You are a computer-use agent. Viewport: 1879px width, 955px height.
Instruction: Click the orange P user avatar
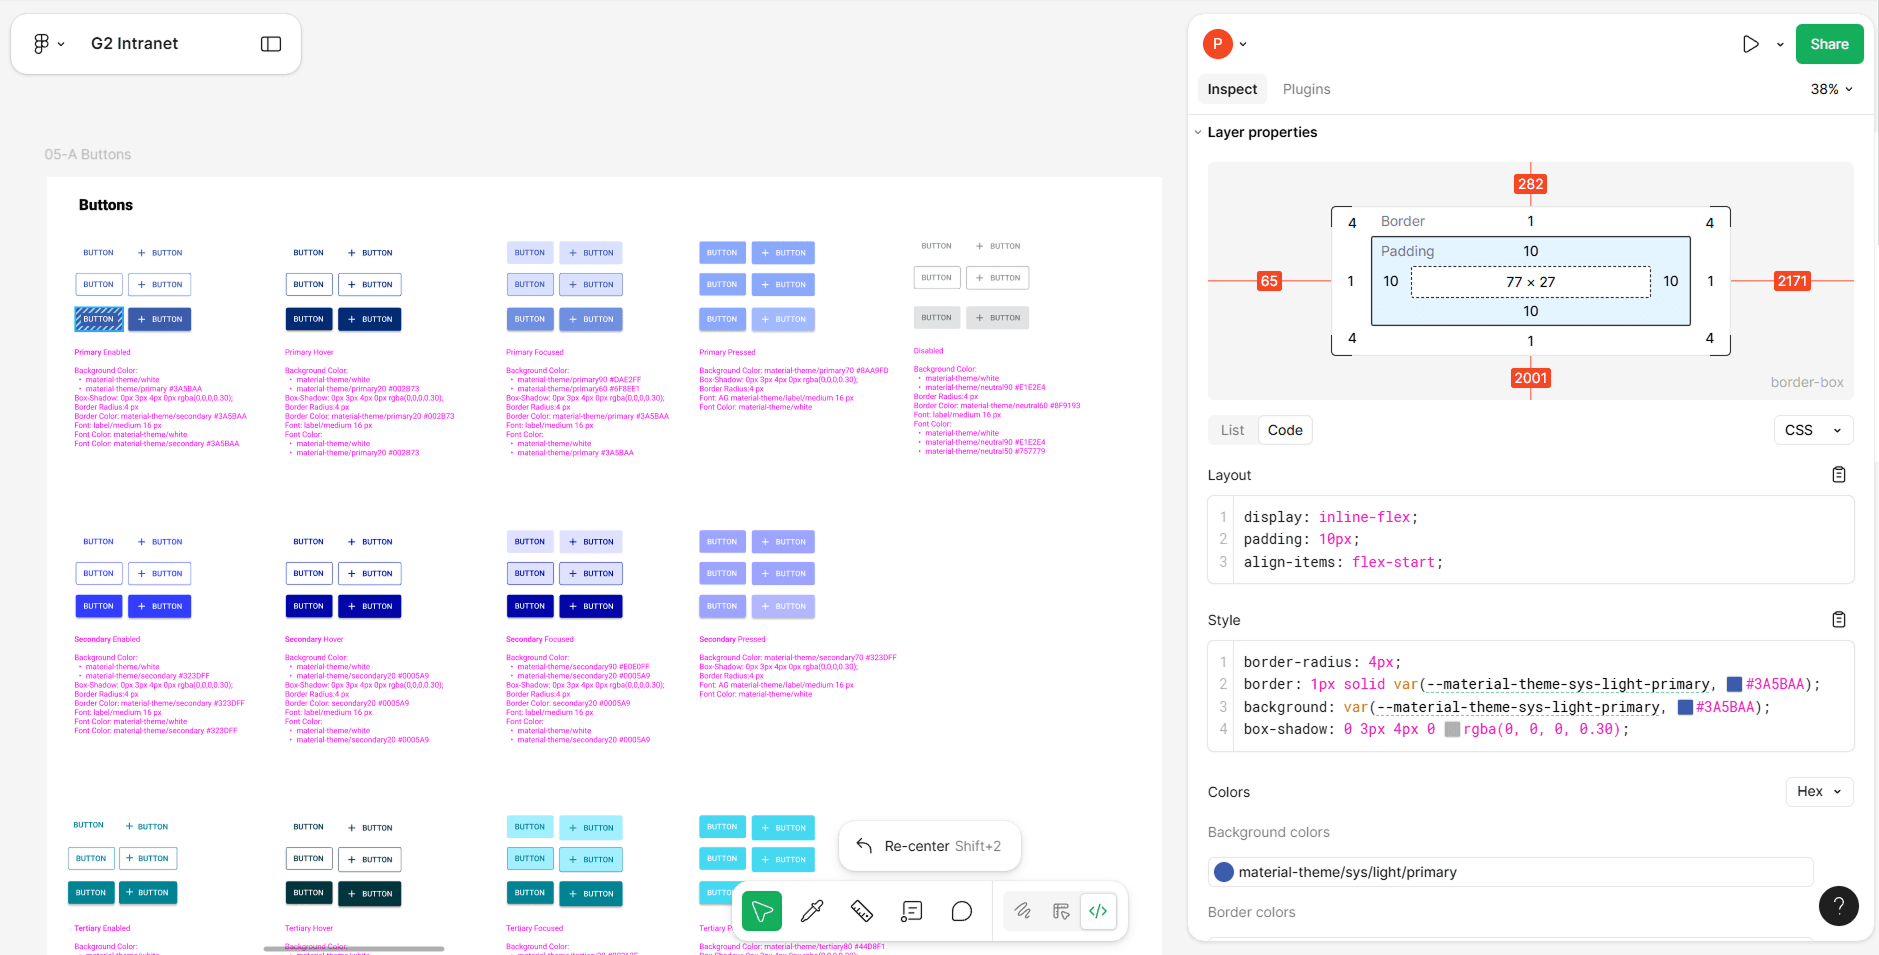click(1217, 44)
